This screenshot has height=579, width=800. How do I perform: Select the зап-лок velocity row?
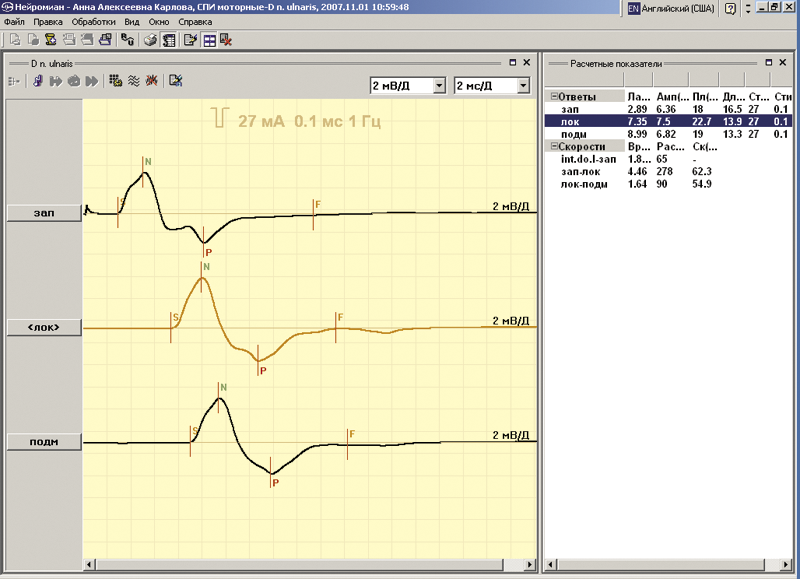pyautogui.click(x=668, y=171)
